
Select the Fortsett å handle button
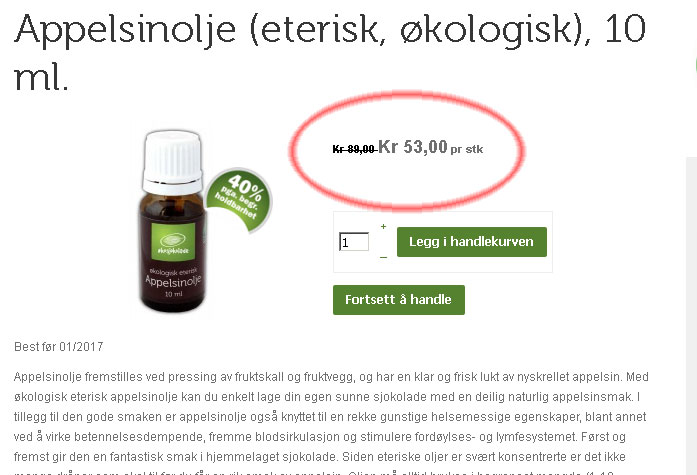coord(399,300)
